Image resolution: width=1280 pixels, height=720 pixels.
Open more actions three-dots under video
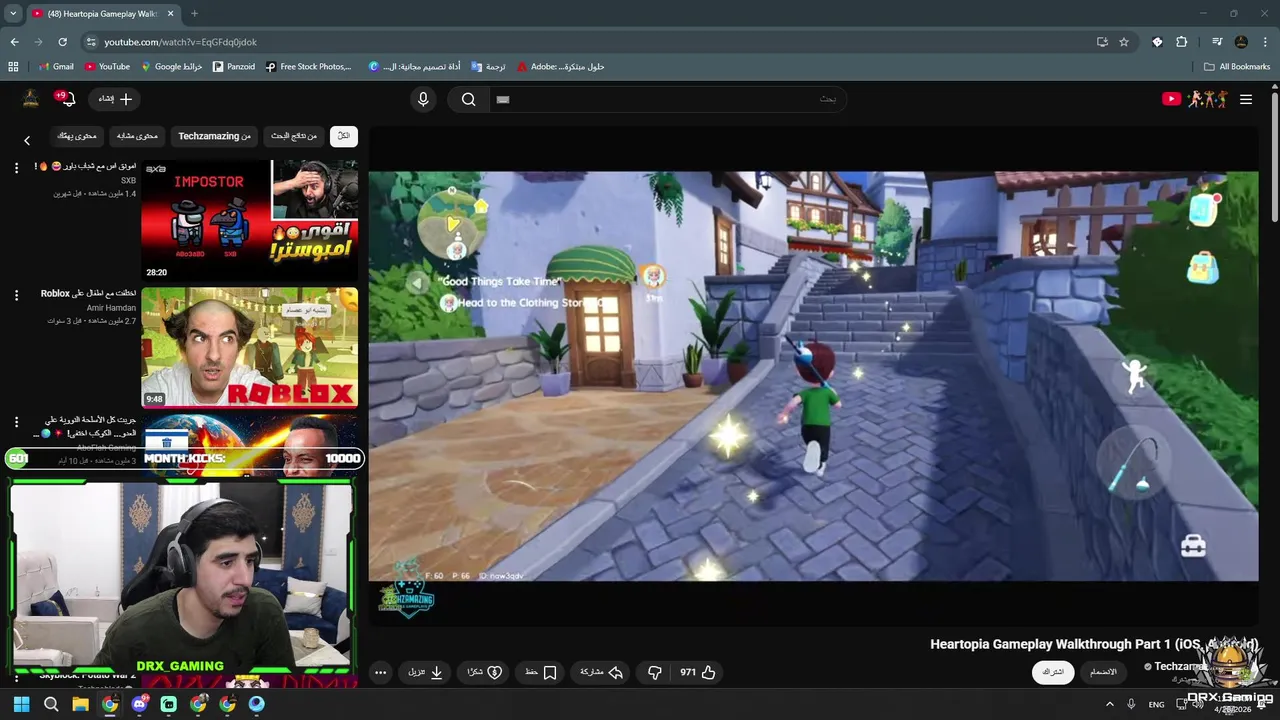[381, 672]
